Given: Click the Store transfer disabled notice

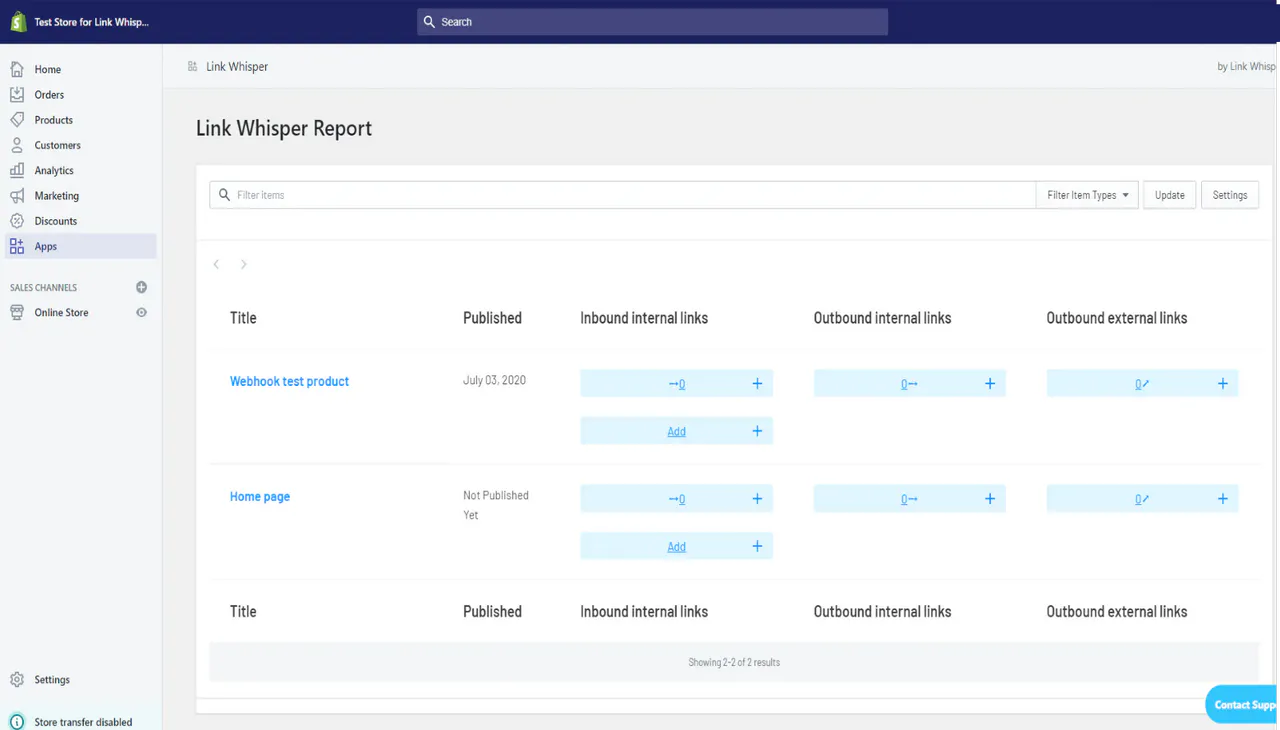Looking at the screenshot, I should click(83, 722).
